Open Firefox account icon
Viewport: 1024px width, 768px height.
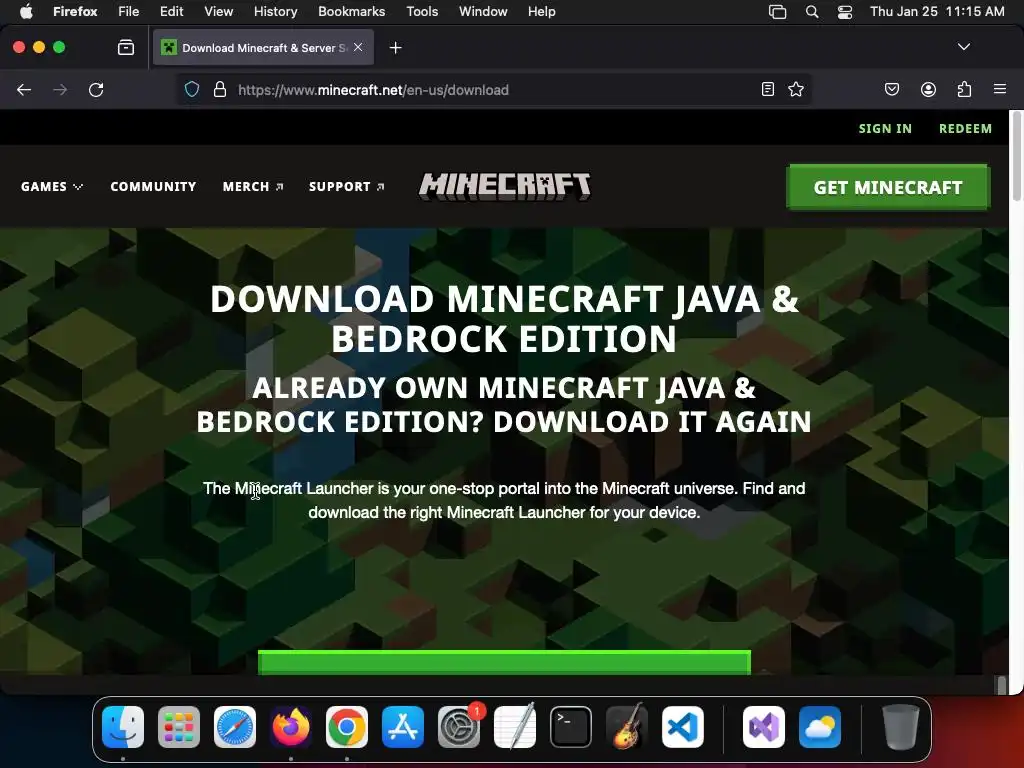click(x=928, y=89)
